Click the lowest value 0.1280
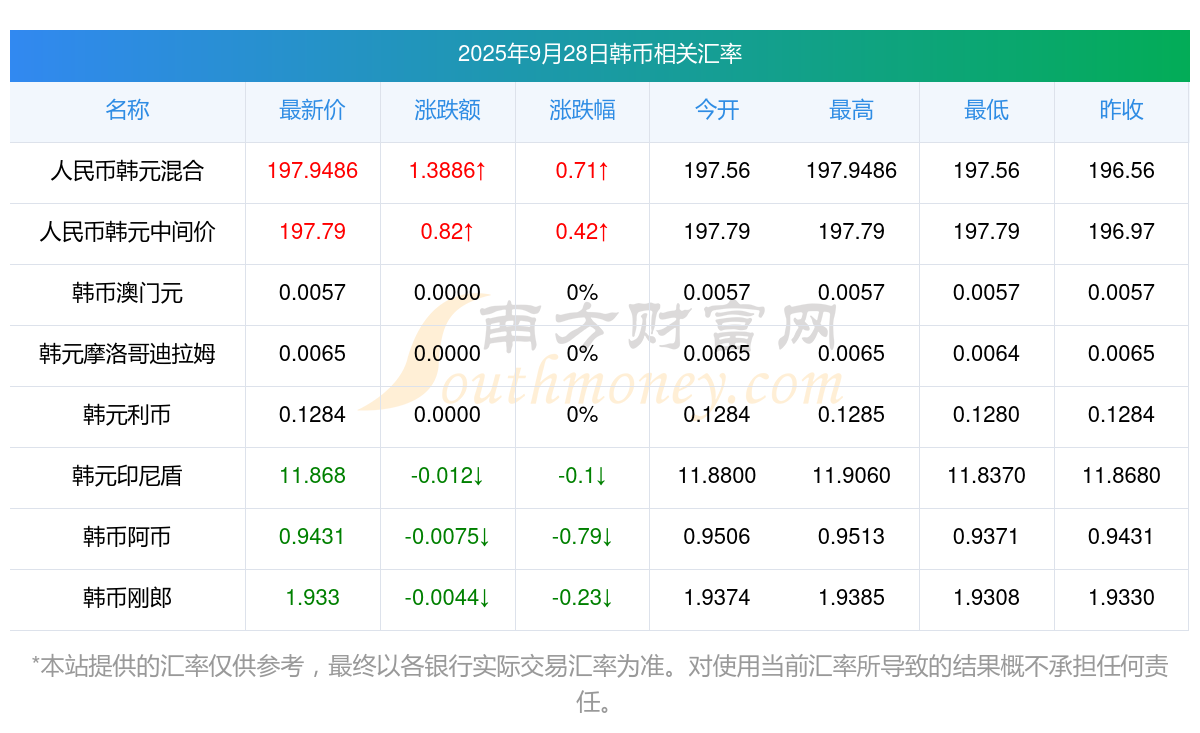The image size is (1200, 733). click(986, 415)
